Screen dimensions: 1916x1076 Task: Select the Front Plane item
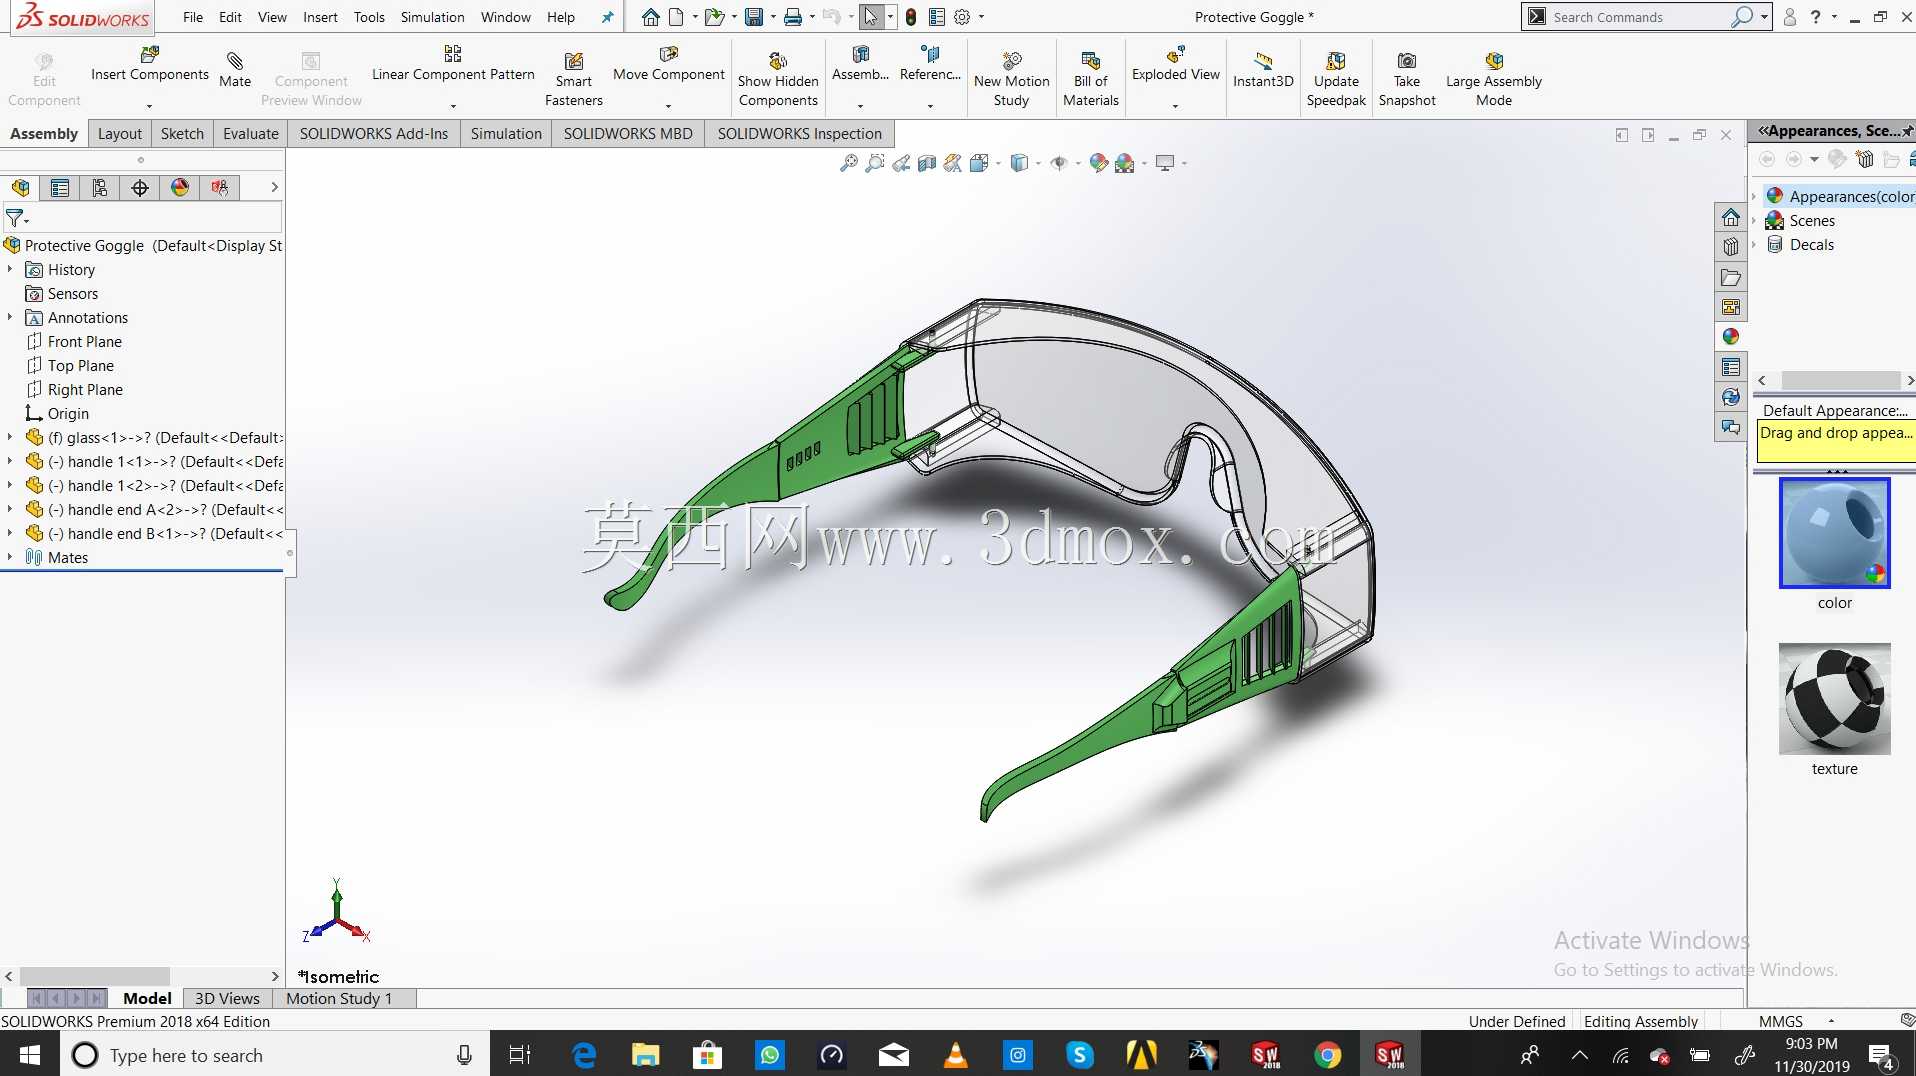click(85, 341)
